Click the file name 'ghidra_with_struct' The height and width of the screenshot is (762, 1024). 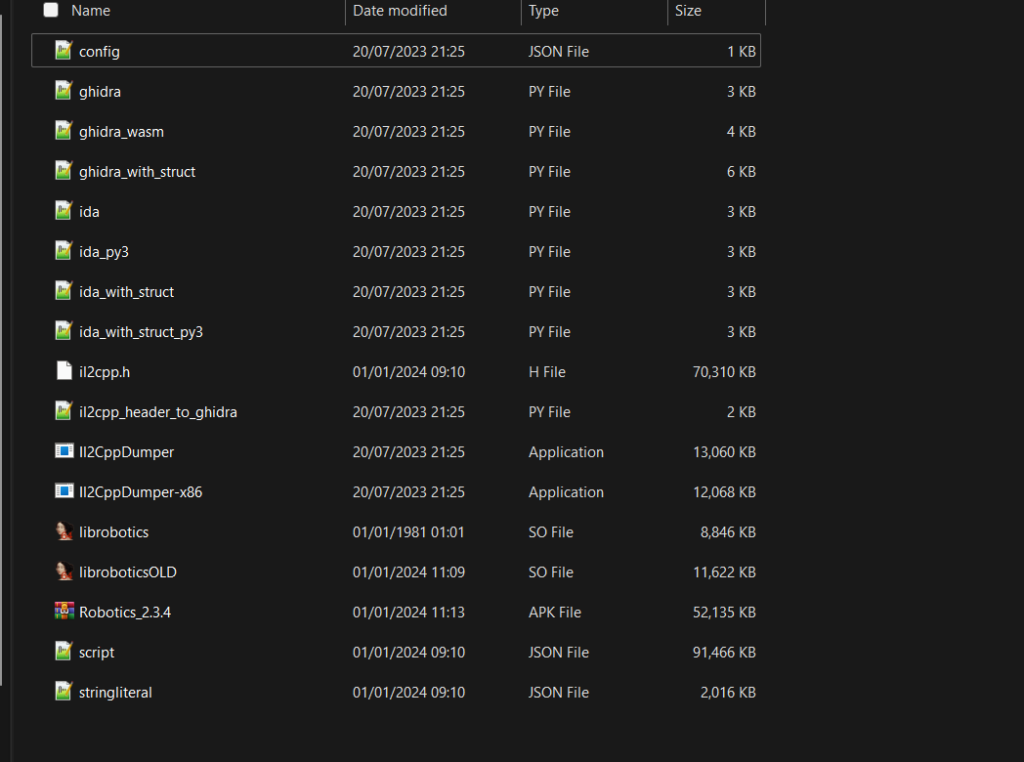point(137,172)
